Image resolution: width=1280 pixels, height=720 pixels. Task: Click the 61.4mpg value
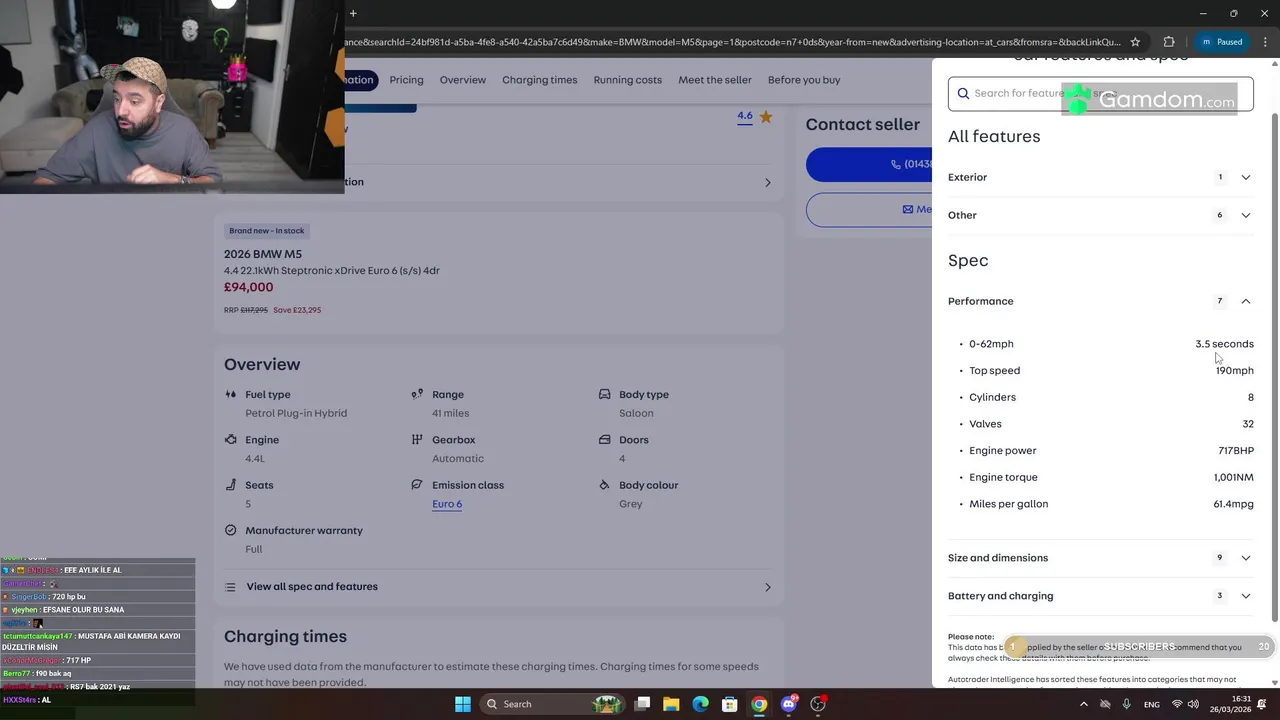1233,504
